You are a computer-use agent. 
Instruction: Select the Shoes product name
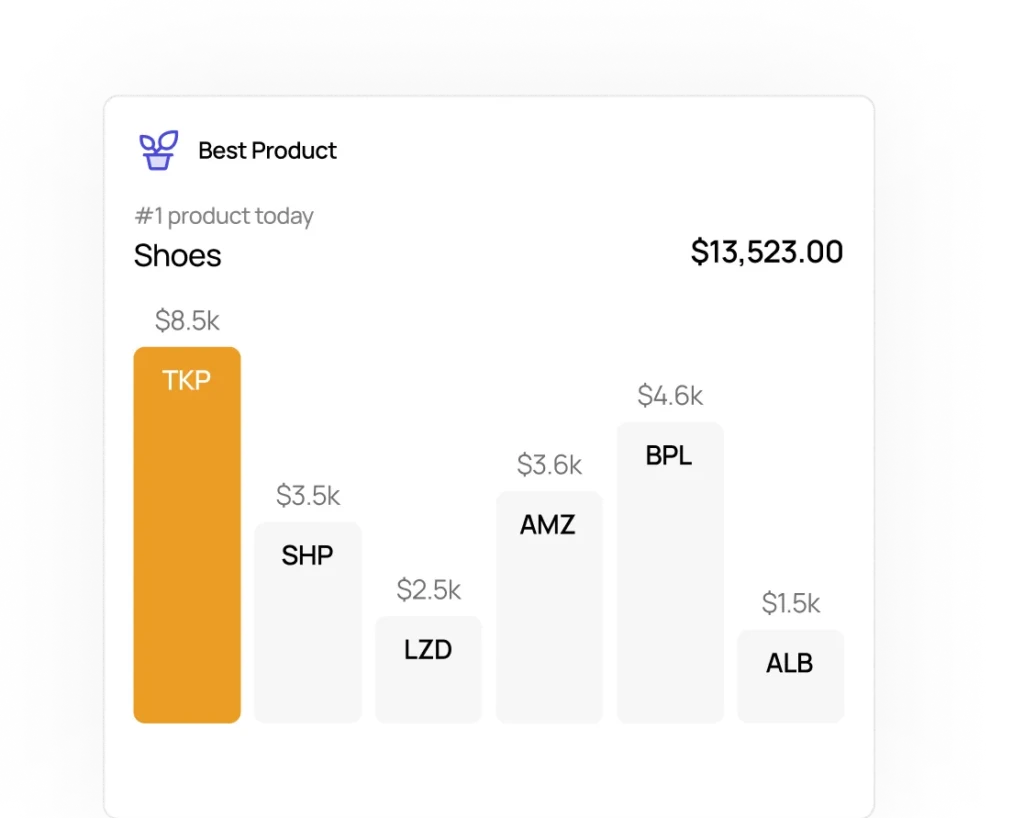pos(178,256)
